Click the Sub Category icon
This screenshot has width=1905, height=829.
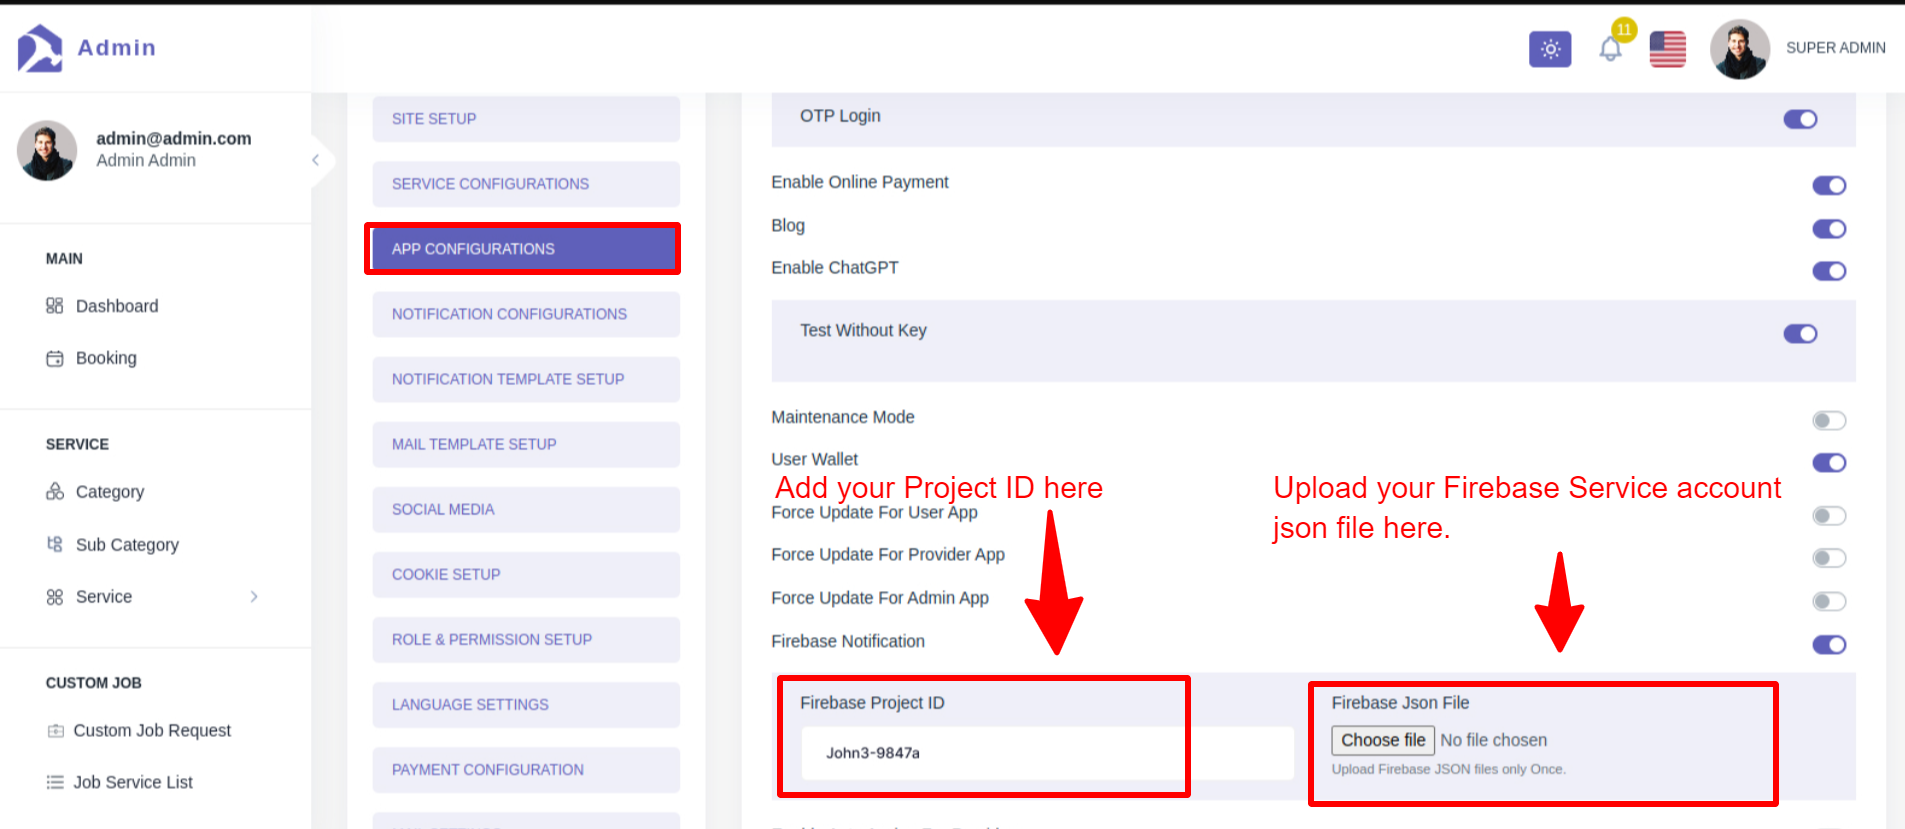coord(55,544)
